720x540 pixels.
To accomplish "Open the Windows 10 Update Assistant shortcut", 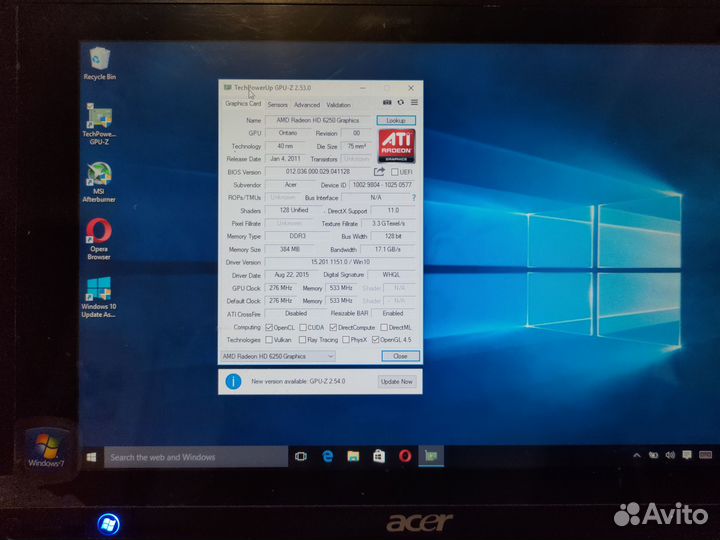I will [99, 297].
